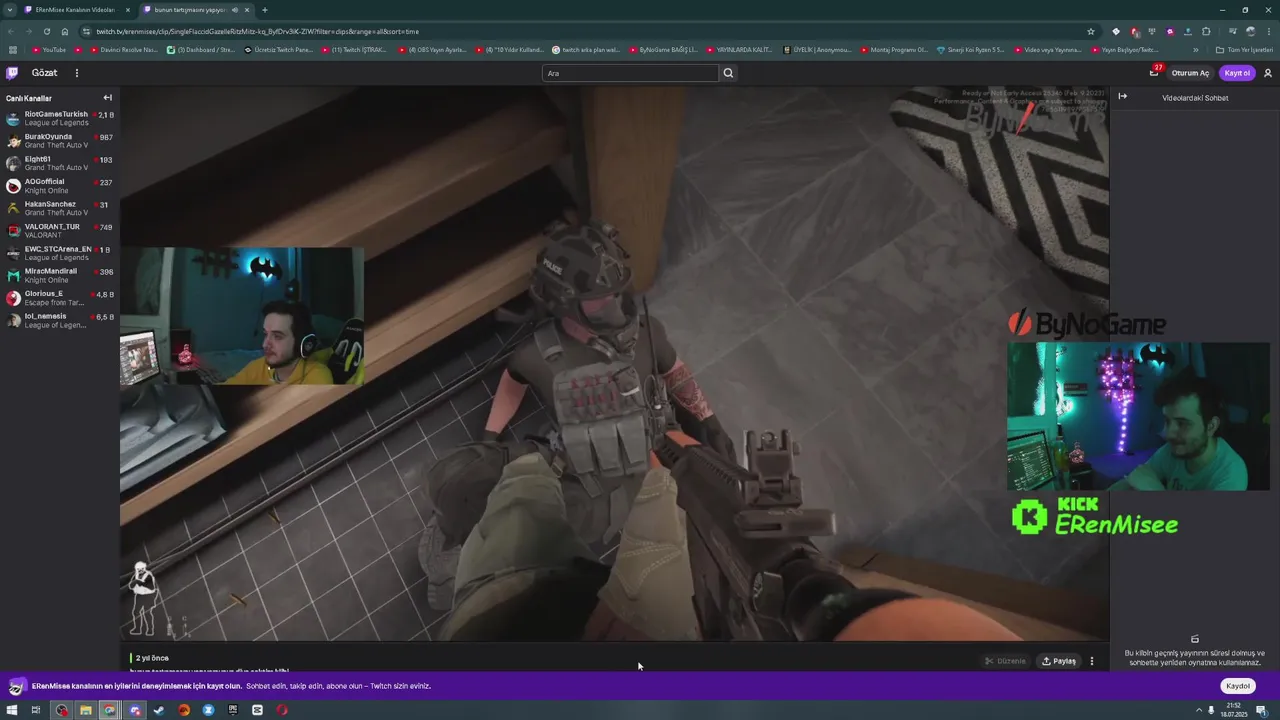Open the tab search dropdown arrow

tap(9, 10)
